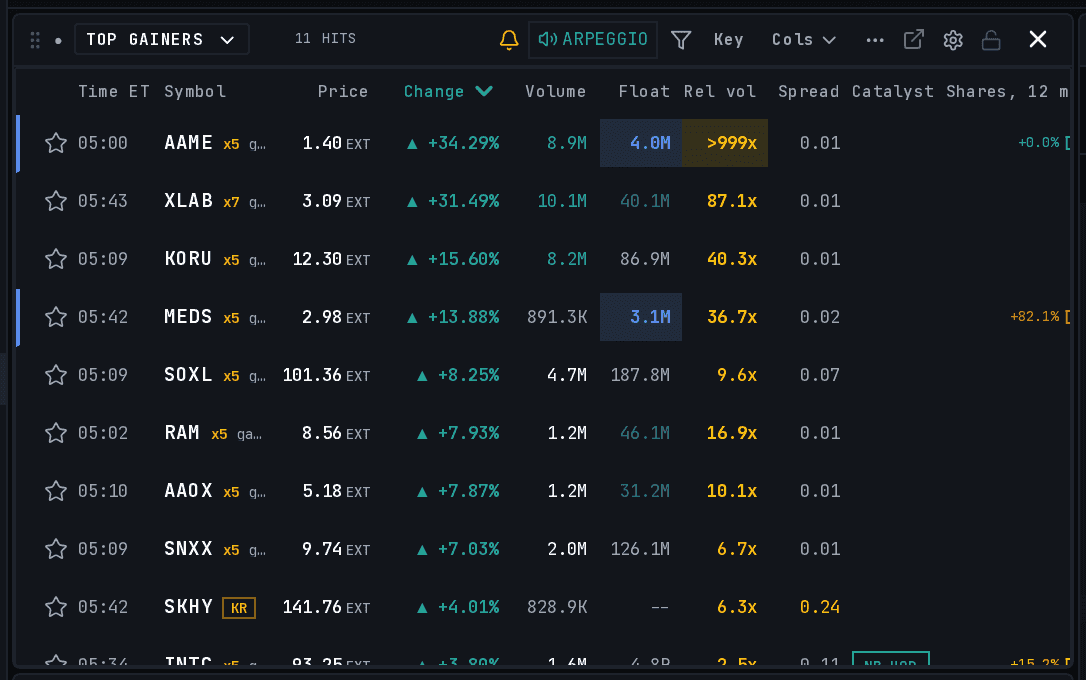Open the TOP GAINERS scanner dropdown
Viewport: 1086px width, 680px height.
pos(161,39)
